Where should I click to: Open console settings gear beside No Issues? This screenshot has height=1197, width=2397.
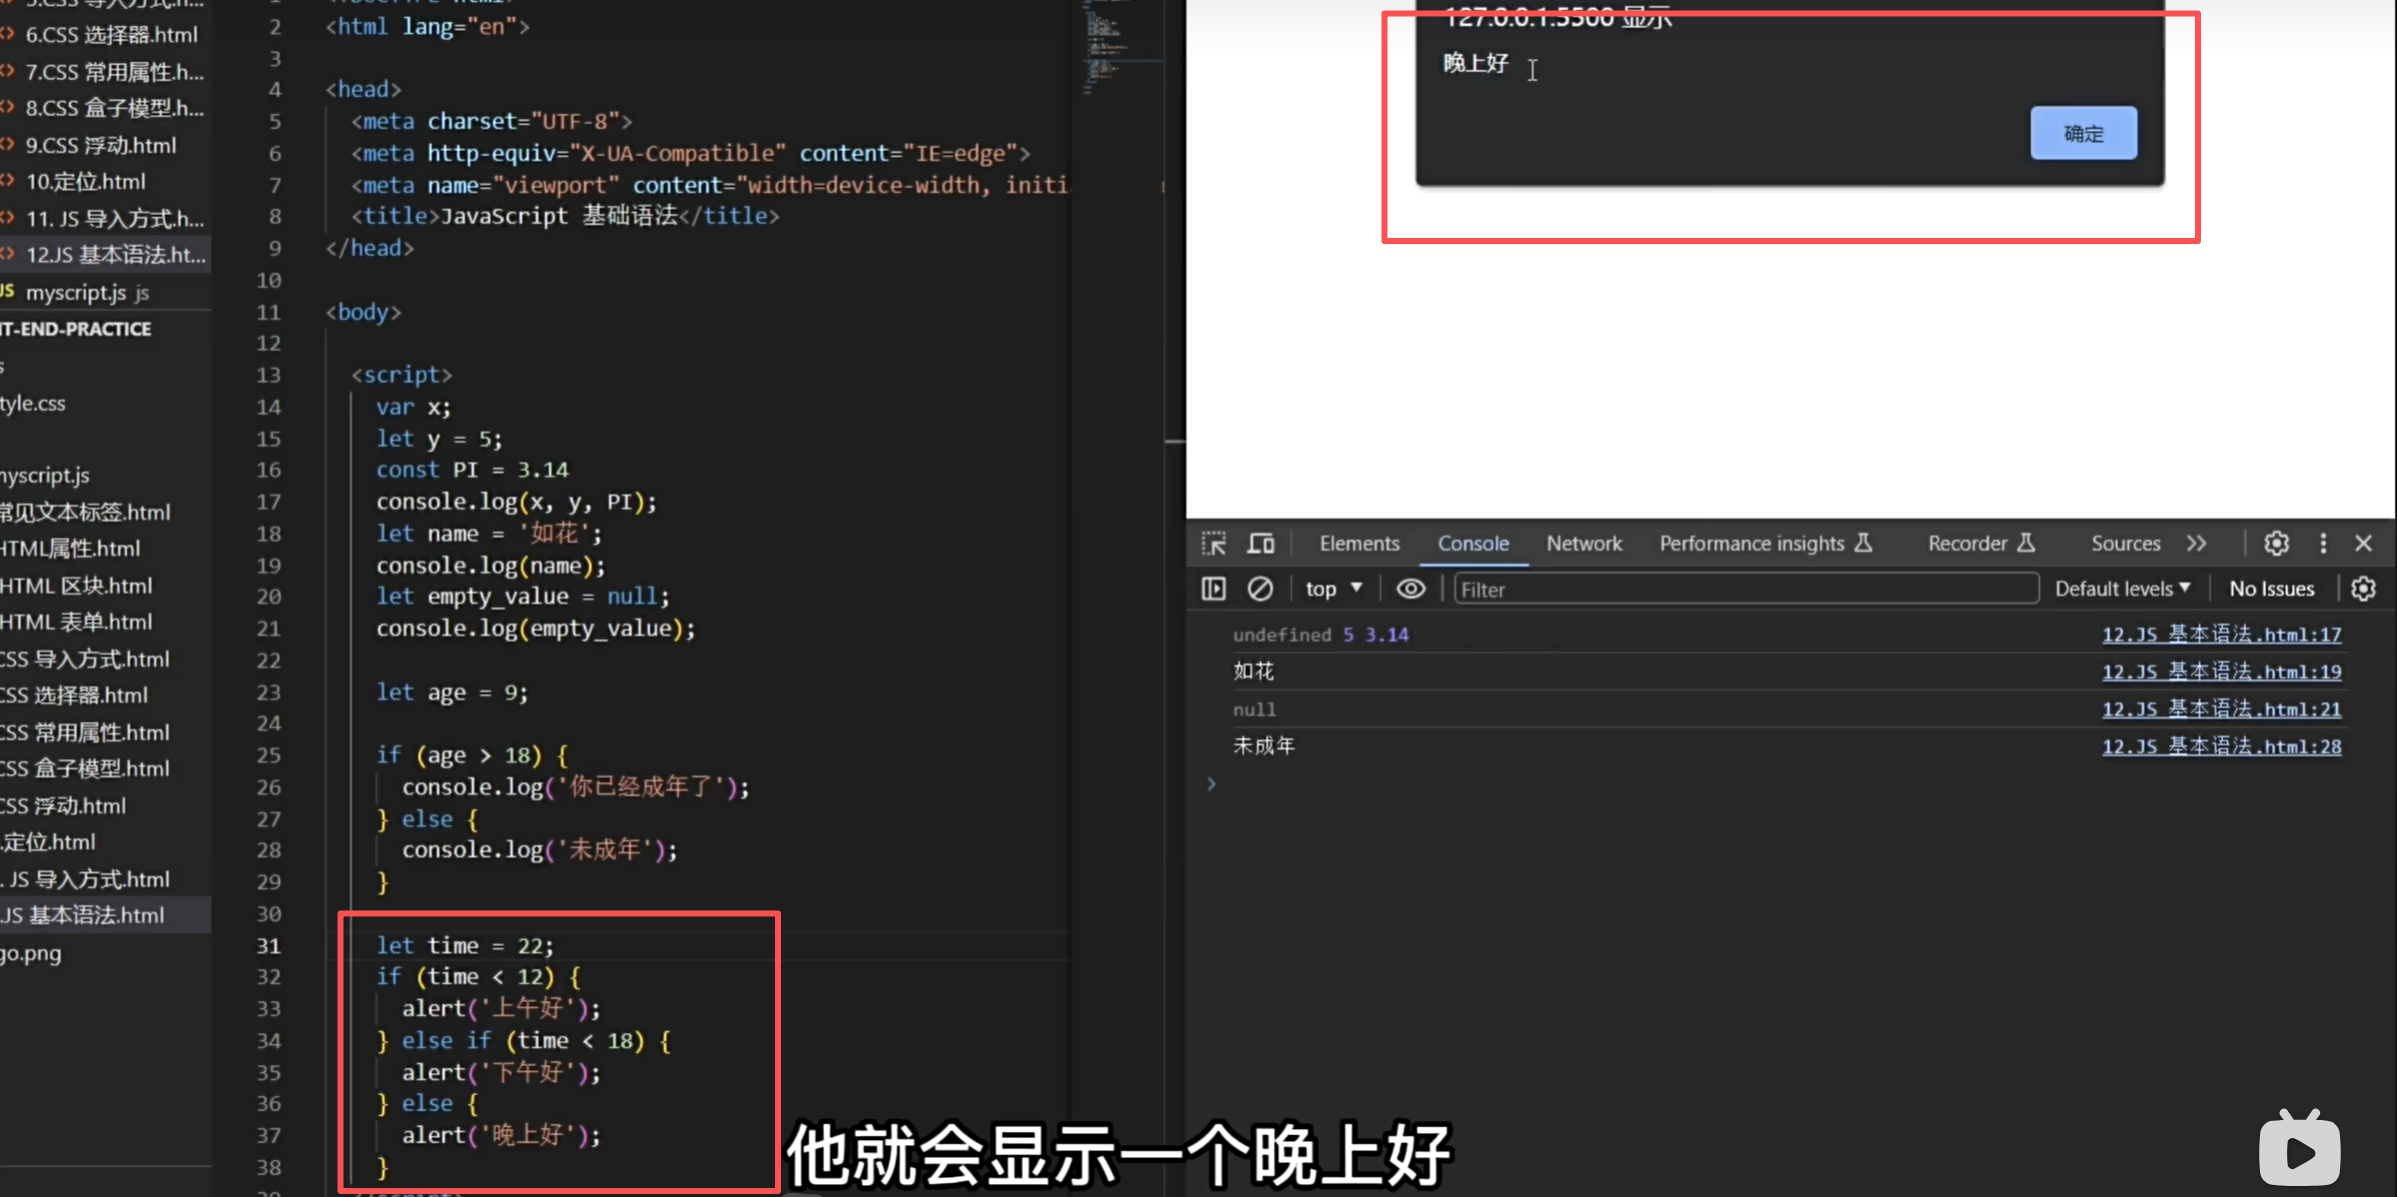coord(2363,589)
